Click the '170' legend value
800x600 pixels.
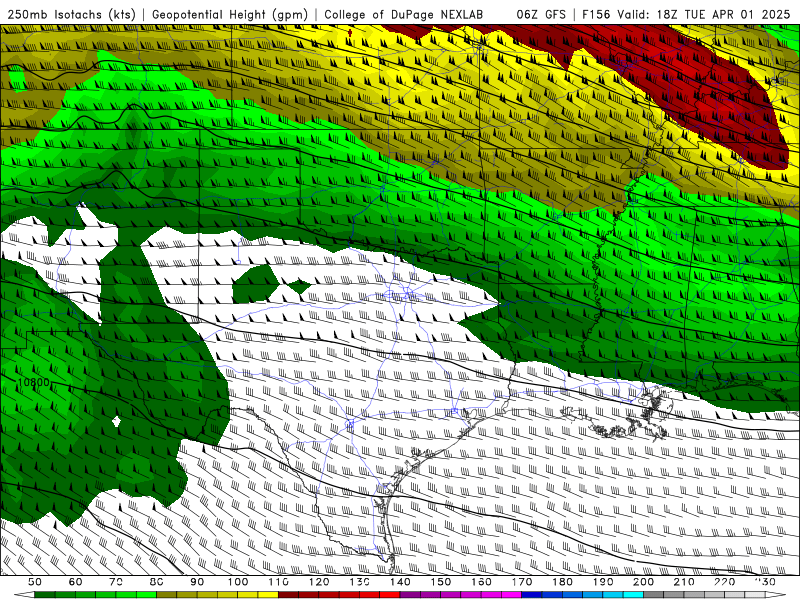(522, 582)
